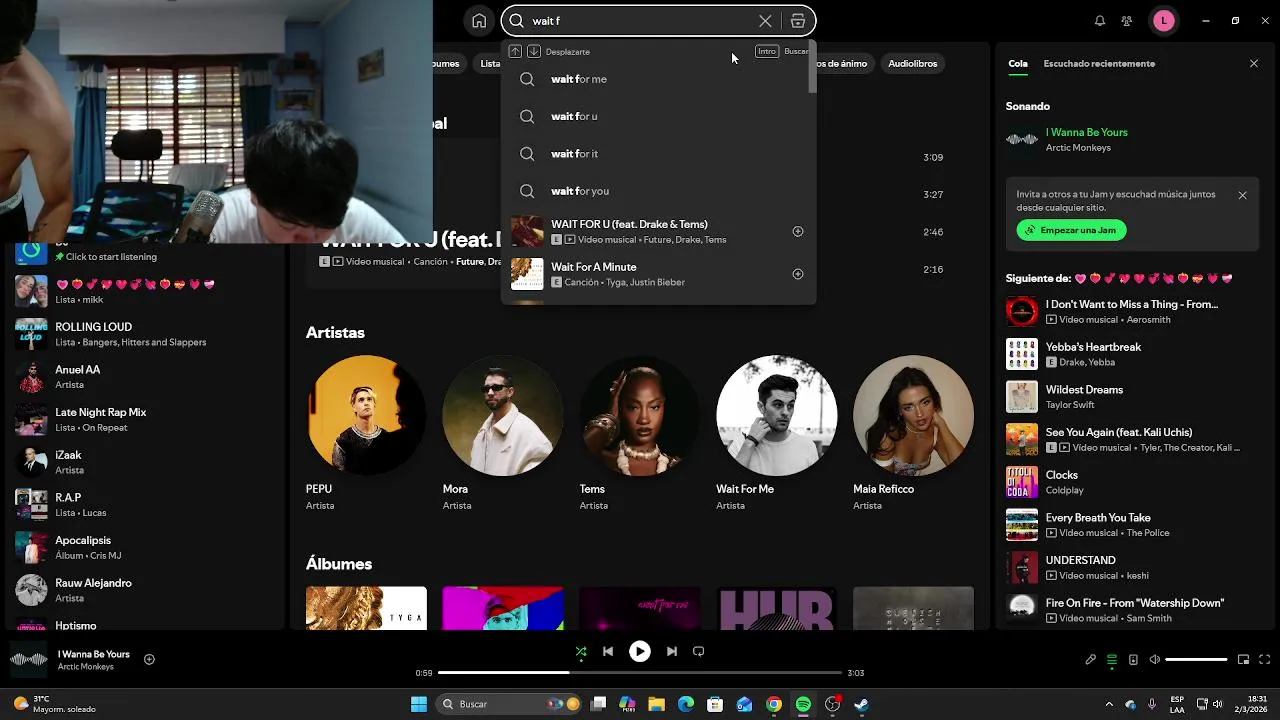The height and width of the screenshot is (720, 1280).
Task: Open Anuel AA artist in library
Action: click(145, 377)
